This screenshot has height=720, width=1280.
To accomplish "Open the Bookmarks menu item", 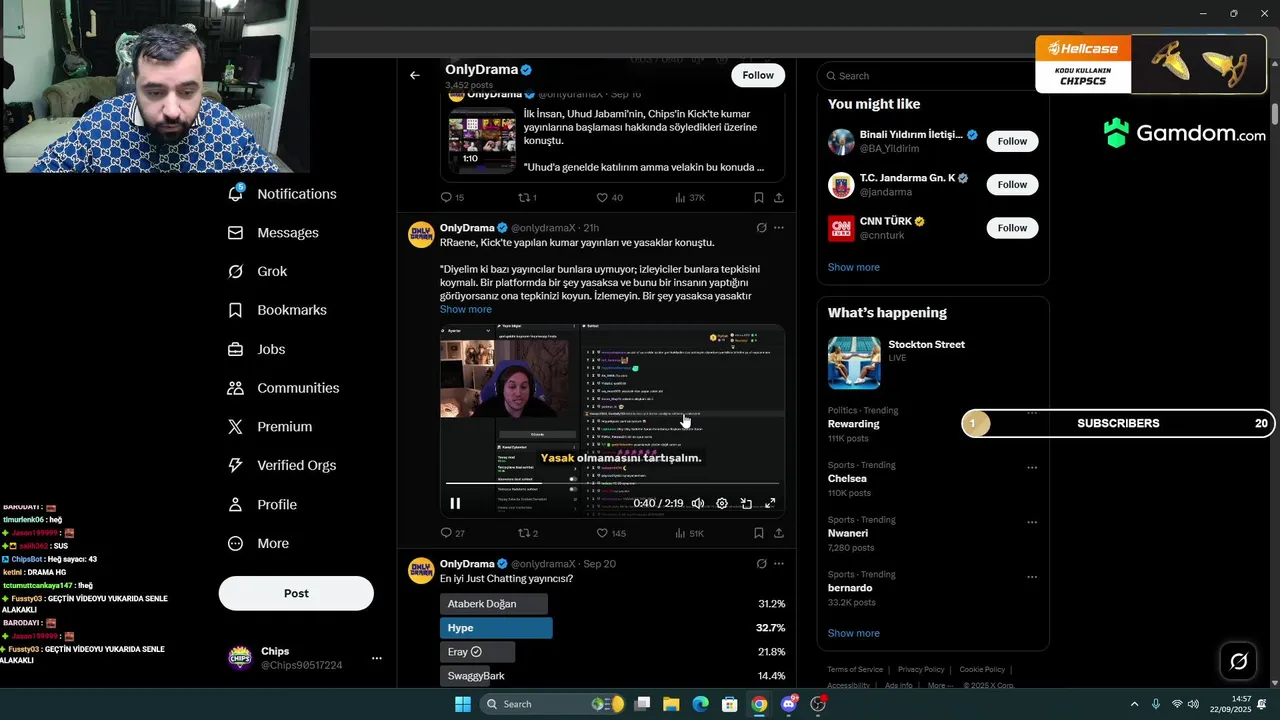I will coord(277,310).
